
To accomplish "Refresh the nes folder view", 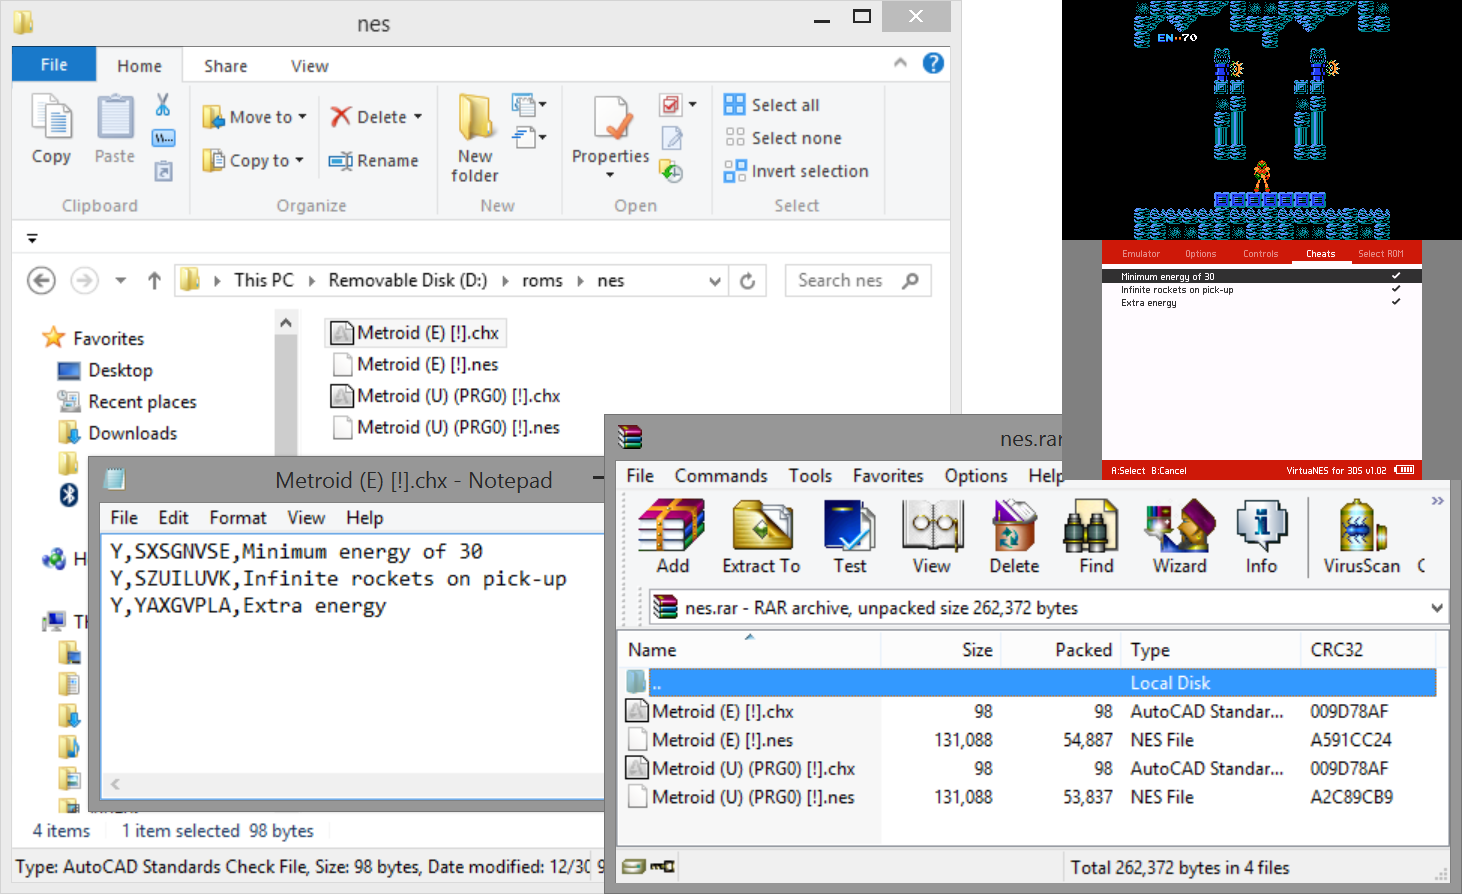I will tap(747, 281).
